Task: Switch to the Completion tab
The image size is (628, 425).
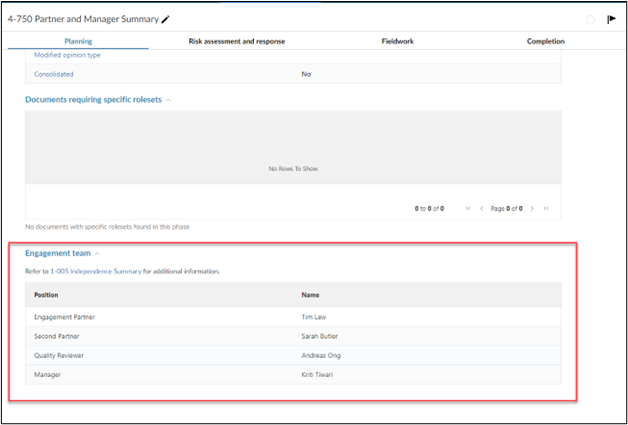Action: point(545,41)
